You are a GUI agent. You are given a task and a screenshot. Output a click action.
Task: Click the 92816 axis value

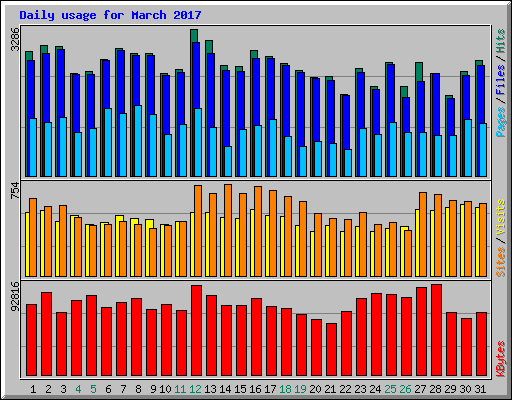(x=15, y=296)
